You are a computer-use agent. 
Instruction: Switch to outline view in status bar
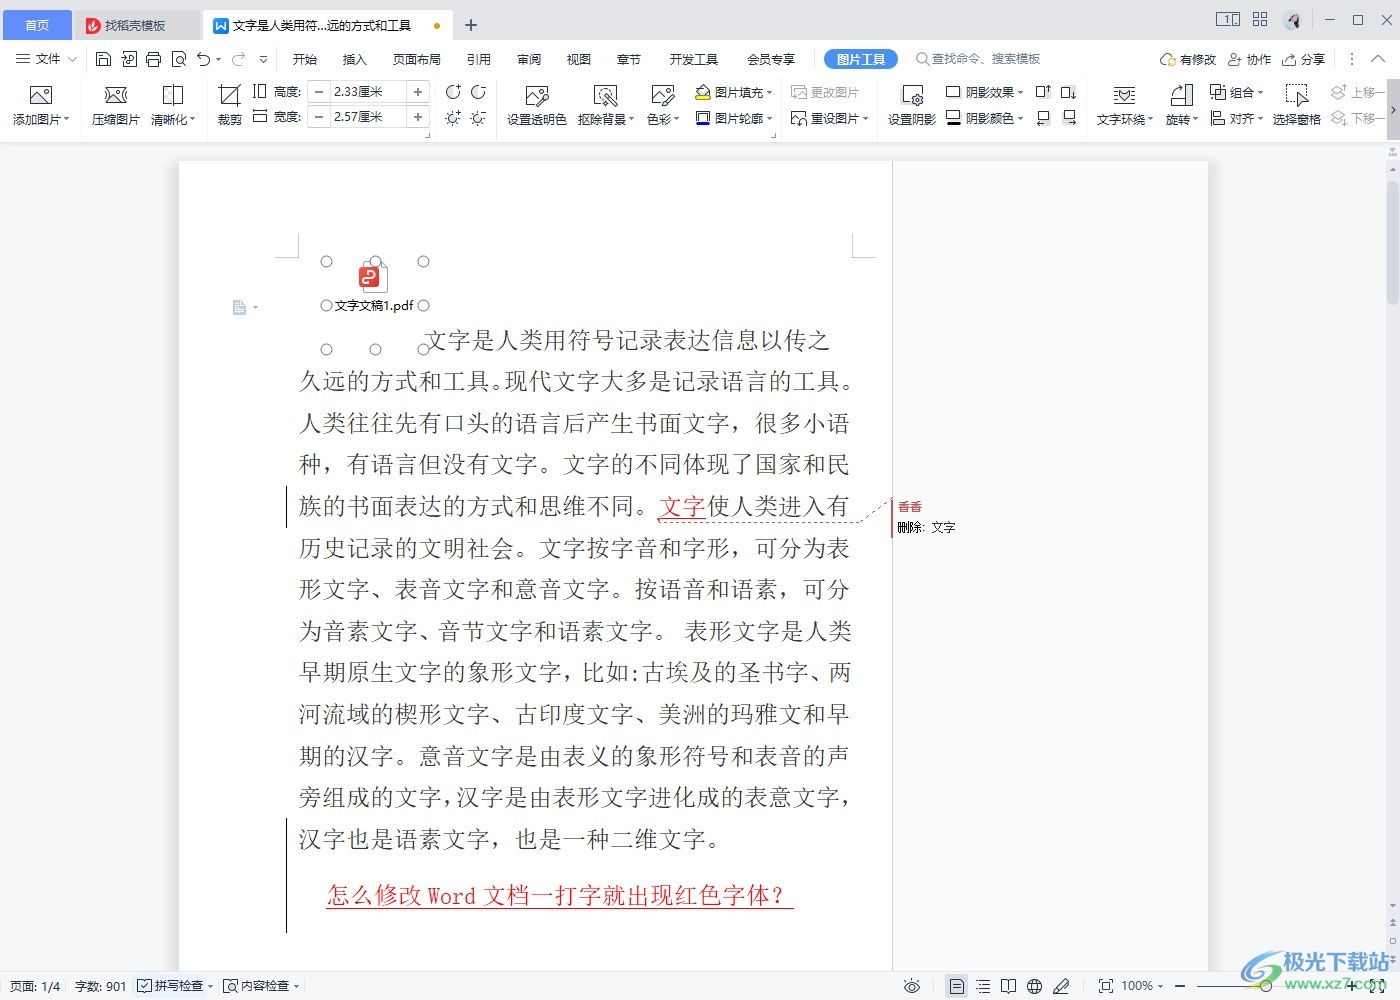[983, 986]
